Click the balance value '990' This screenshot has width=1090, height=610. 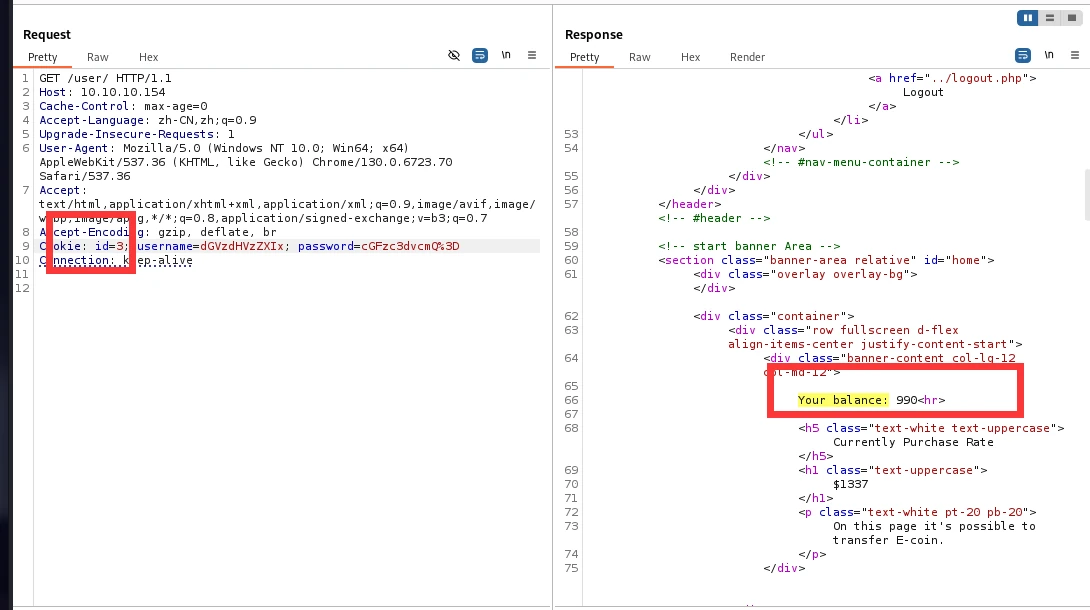pos(906,400)
